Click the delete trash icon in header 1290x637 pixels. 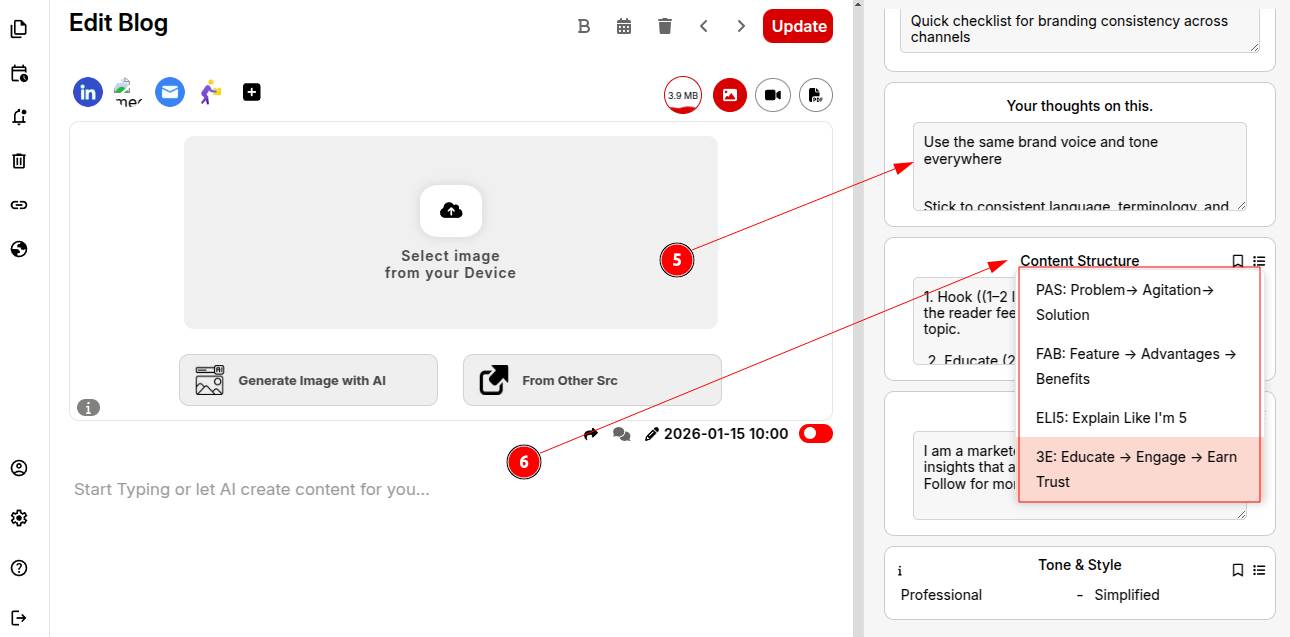click(x=665, y=26)
